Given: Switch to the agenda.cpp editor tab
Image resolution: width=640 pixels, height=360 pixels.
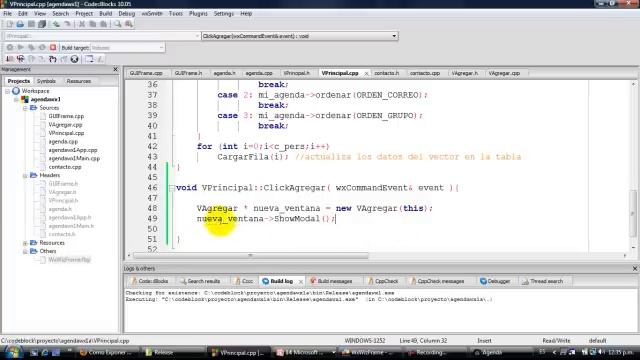Looking at the screenshot, I should point(259,73).
